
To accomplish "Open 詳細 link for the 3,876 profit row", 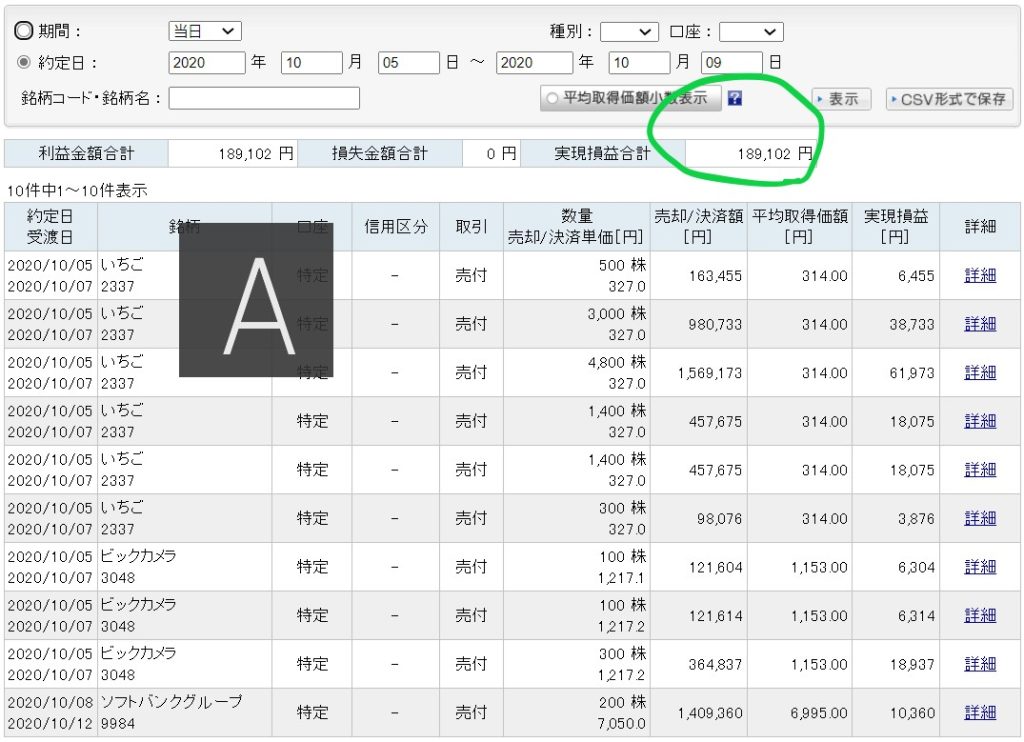I will point(980,518).
